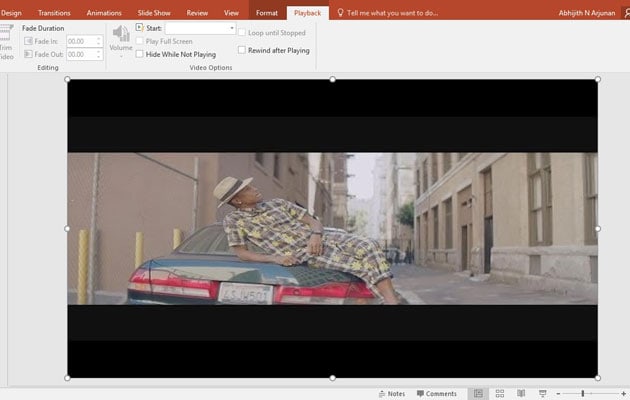Click the Fade Out icon

pyautogui.click(x=28, y=54)
